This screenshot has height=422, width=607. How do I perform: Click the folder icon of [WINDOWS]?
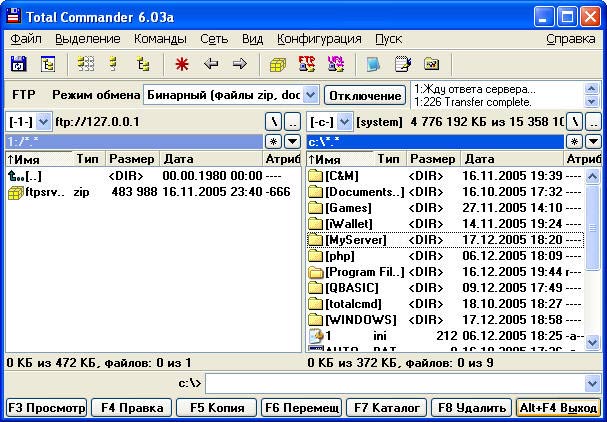click(316, 320)
